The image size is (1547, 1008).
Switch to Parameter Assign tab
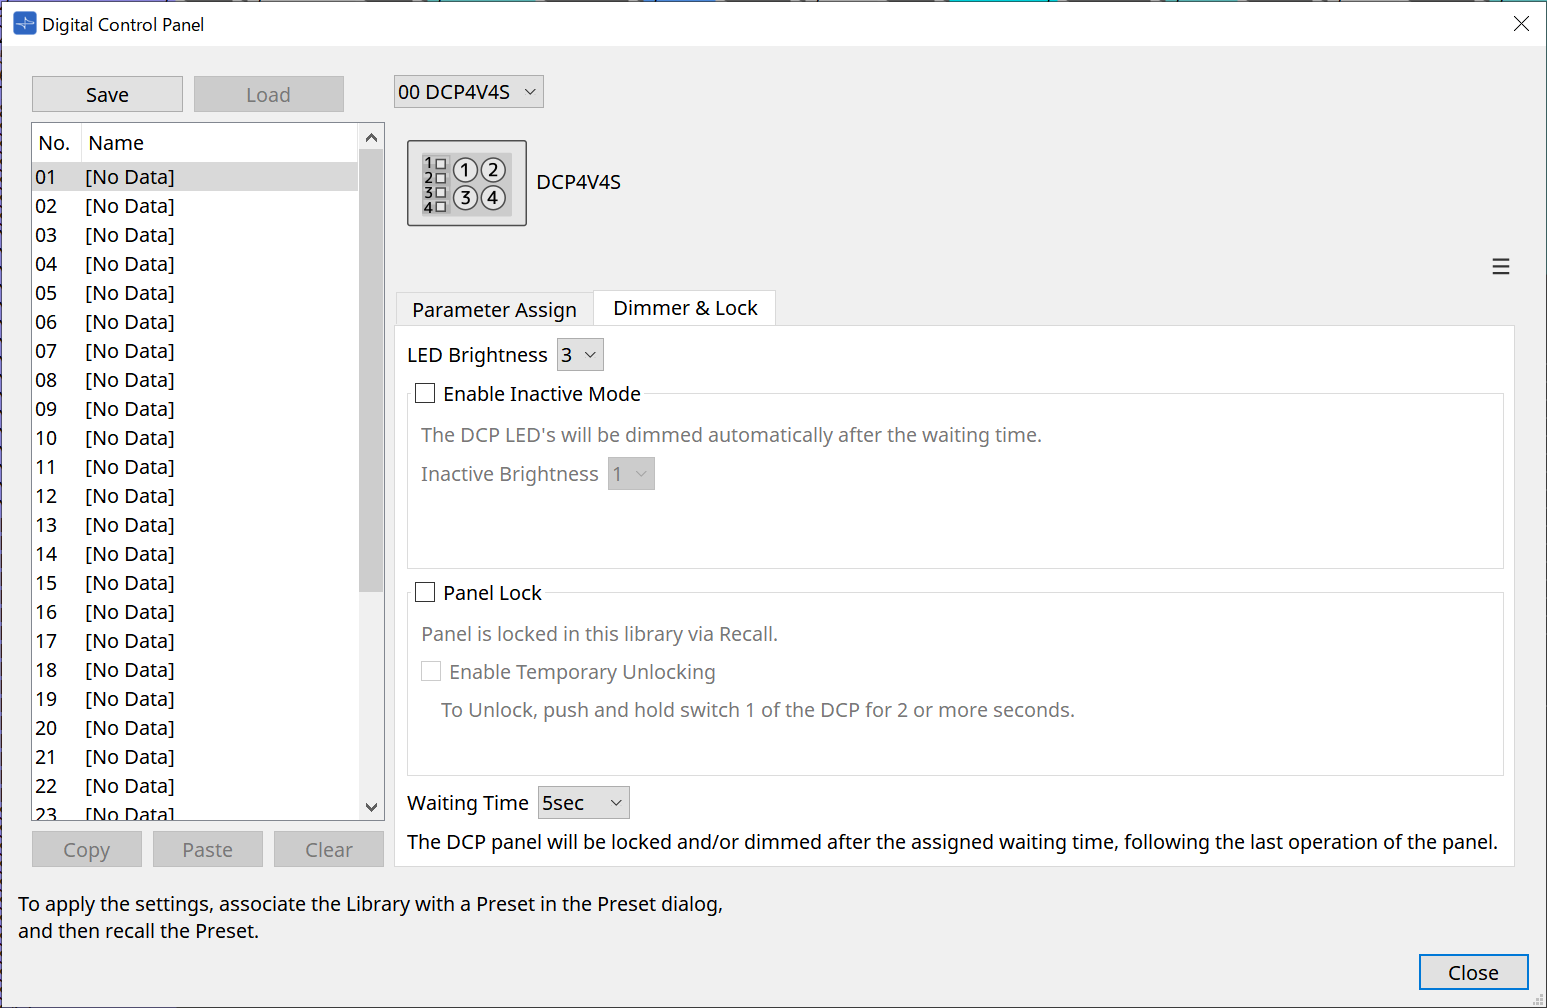pyautogui.click(x=494, y=310)
